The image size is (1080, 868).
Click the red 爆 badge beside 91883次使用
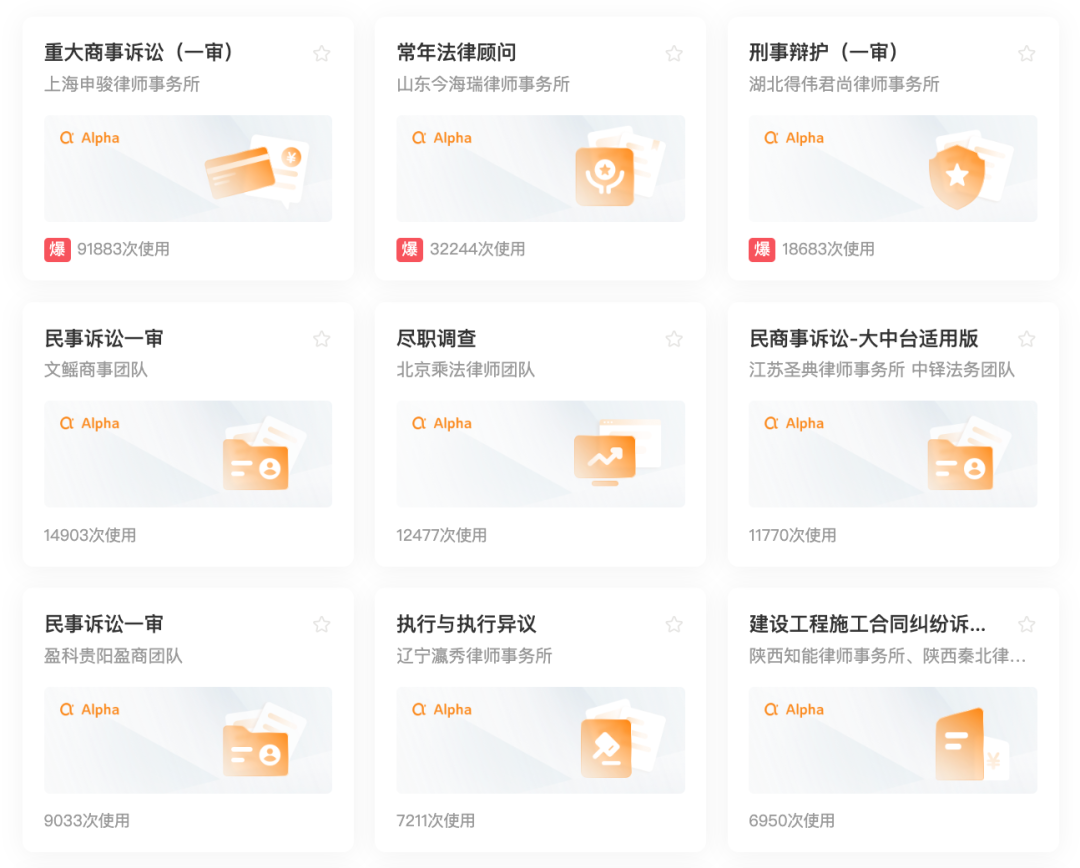click(57, 249)
